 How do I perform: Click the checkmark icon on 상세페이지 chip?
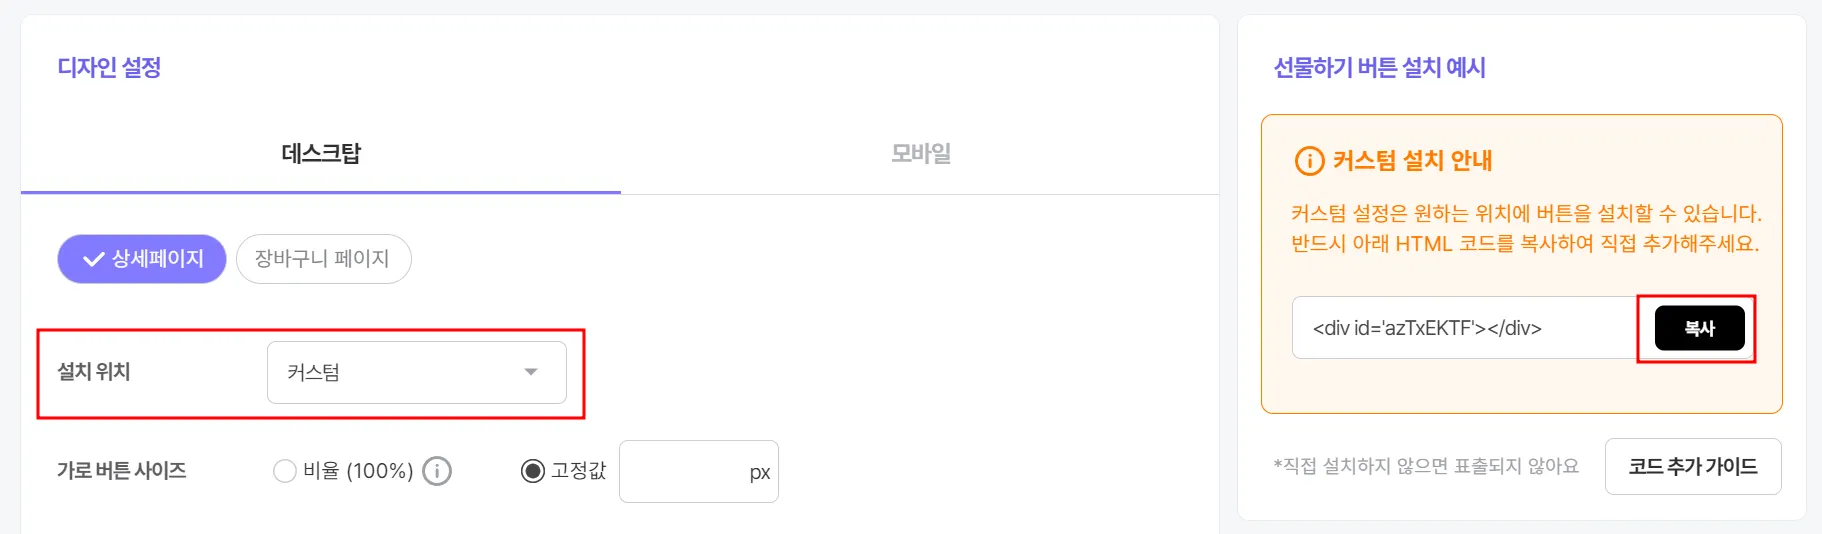click(93, 260)
